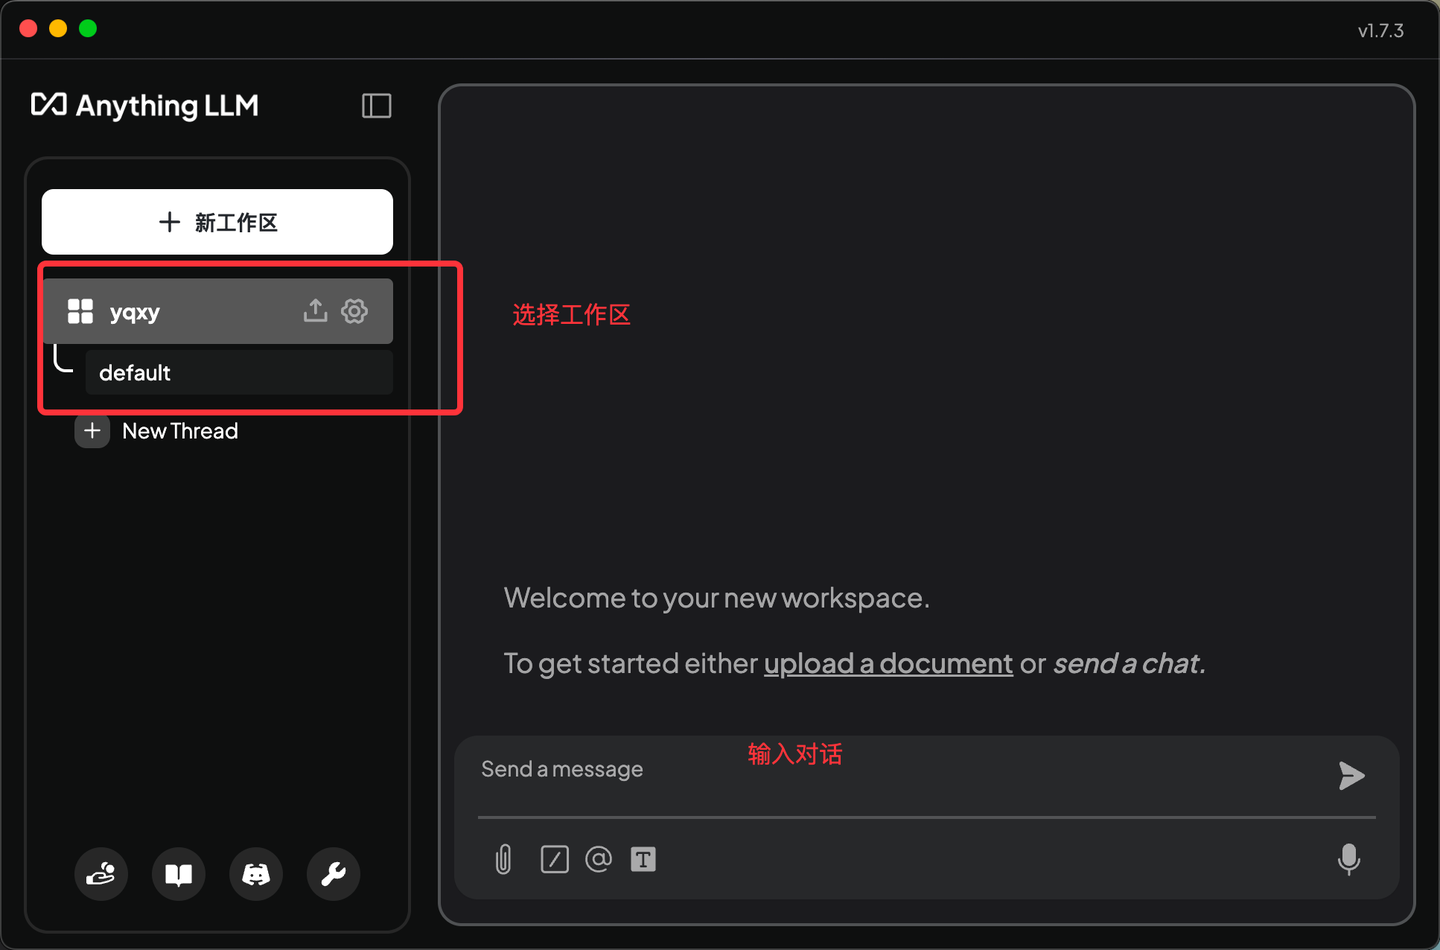Open system settings with the wrench icon
The height and width of the screenshot is (950, 1440).
click(333, 874)
